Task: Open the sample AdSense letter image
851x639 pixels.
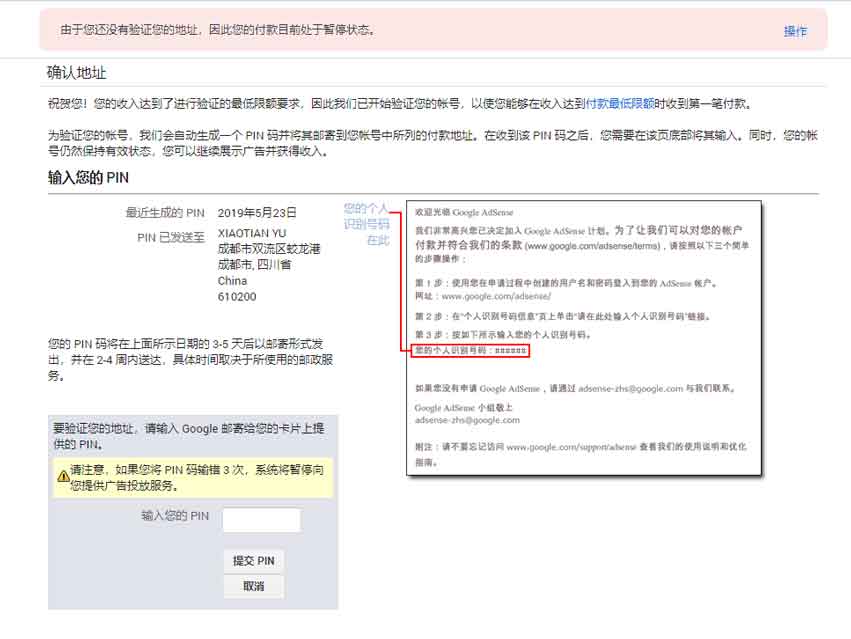Action: click(x=584, y=337)
